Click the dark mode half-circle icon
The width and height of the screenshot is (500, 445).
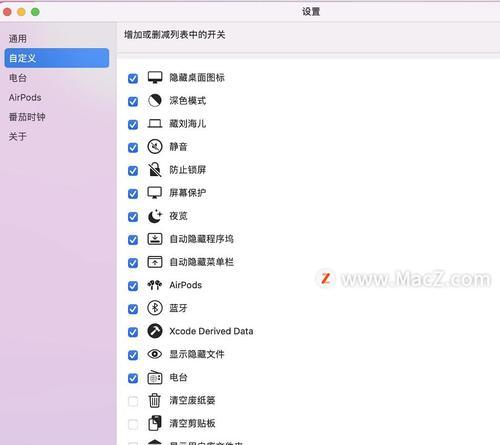[155, 101]
